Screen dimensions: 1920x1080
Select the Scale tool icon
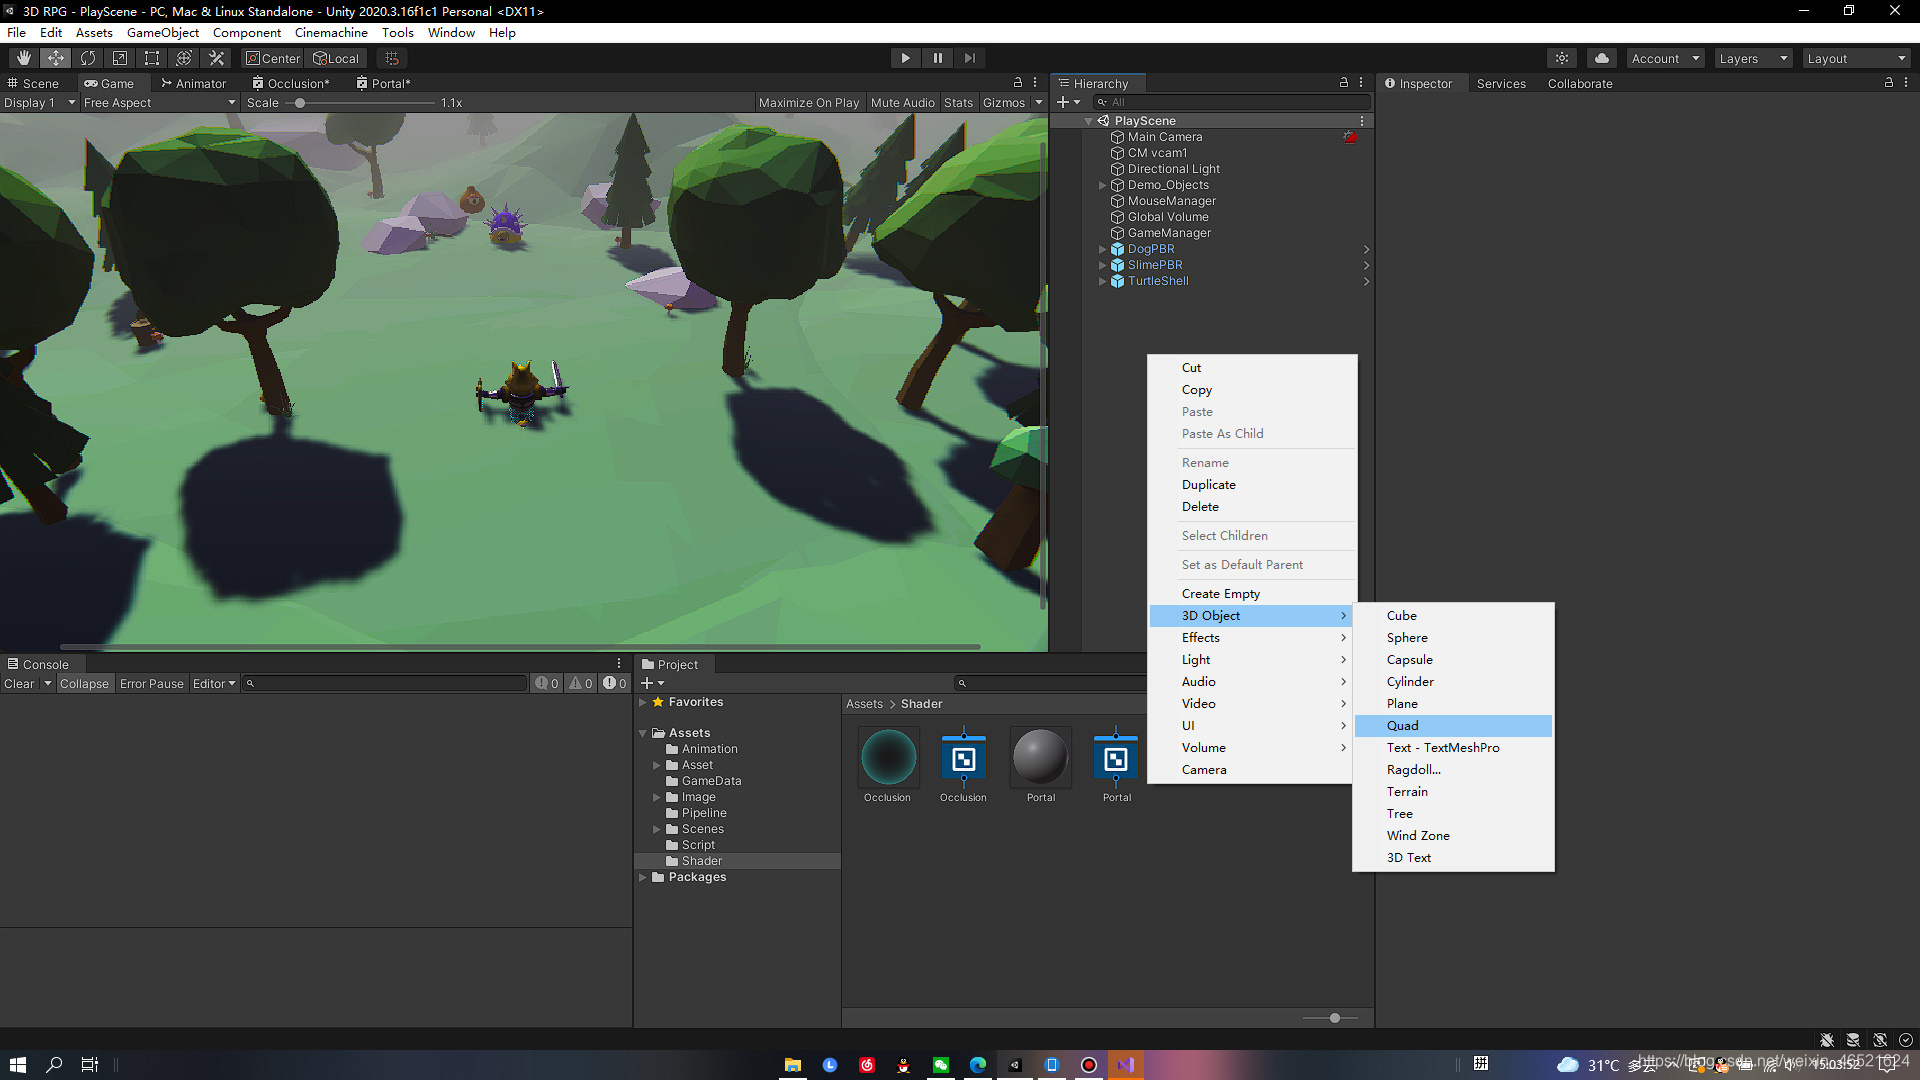120,58
